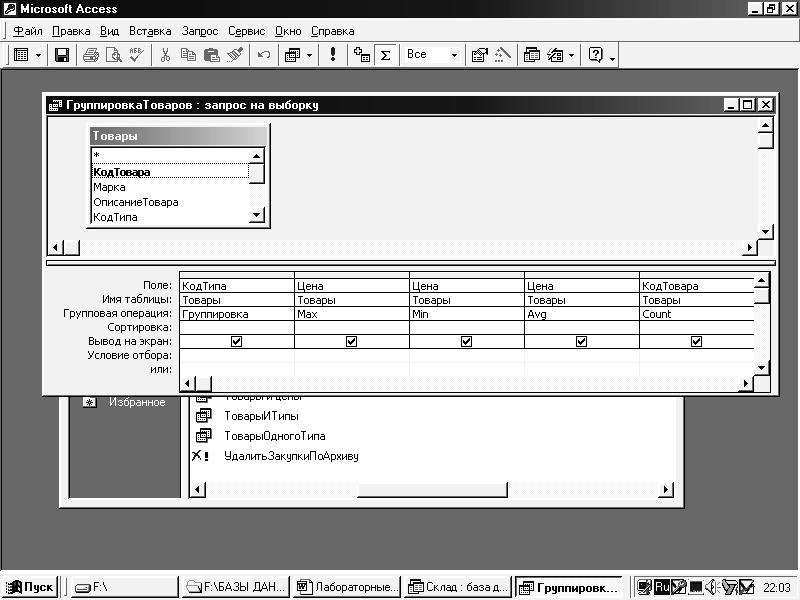This screenshot has height=600, width=800.
Task: Open the Properties icon
Action: click(x=479, y=55)
